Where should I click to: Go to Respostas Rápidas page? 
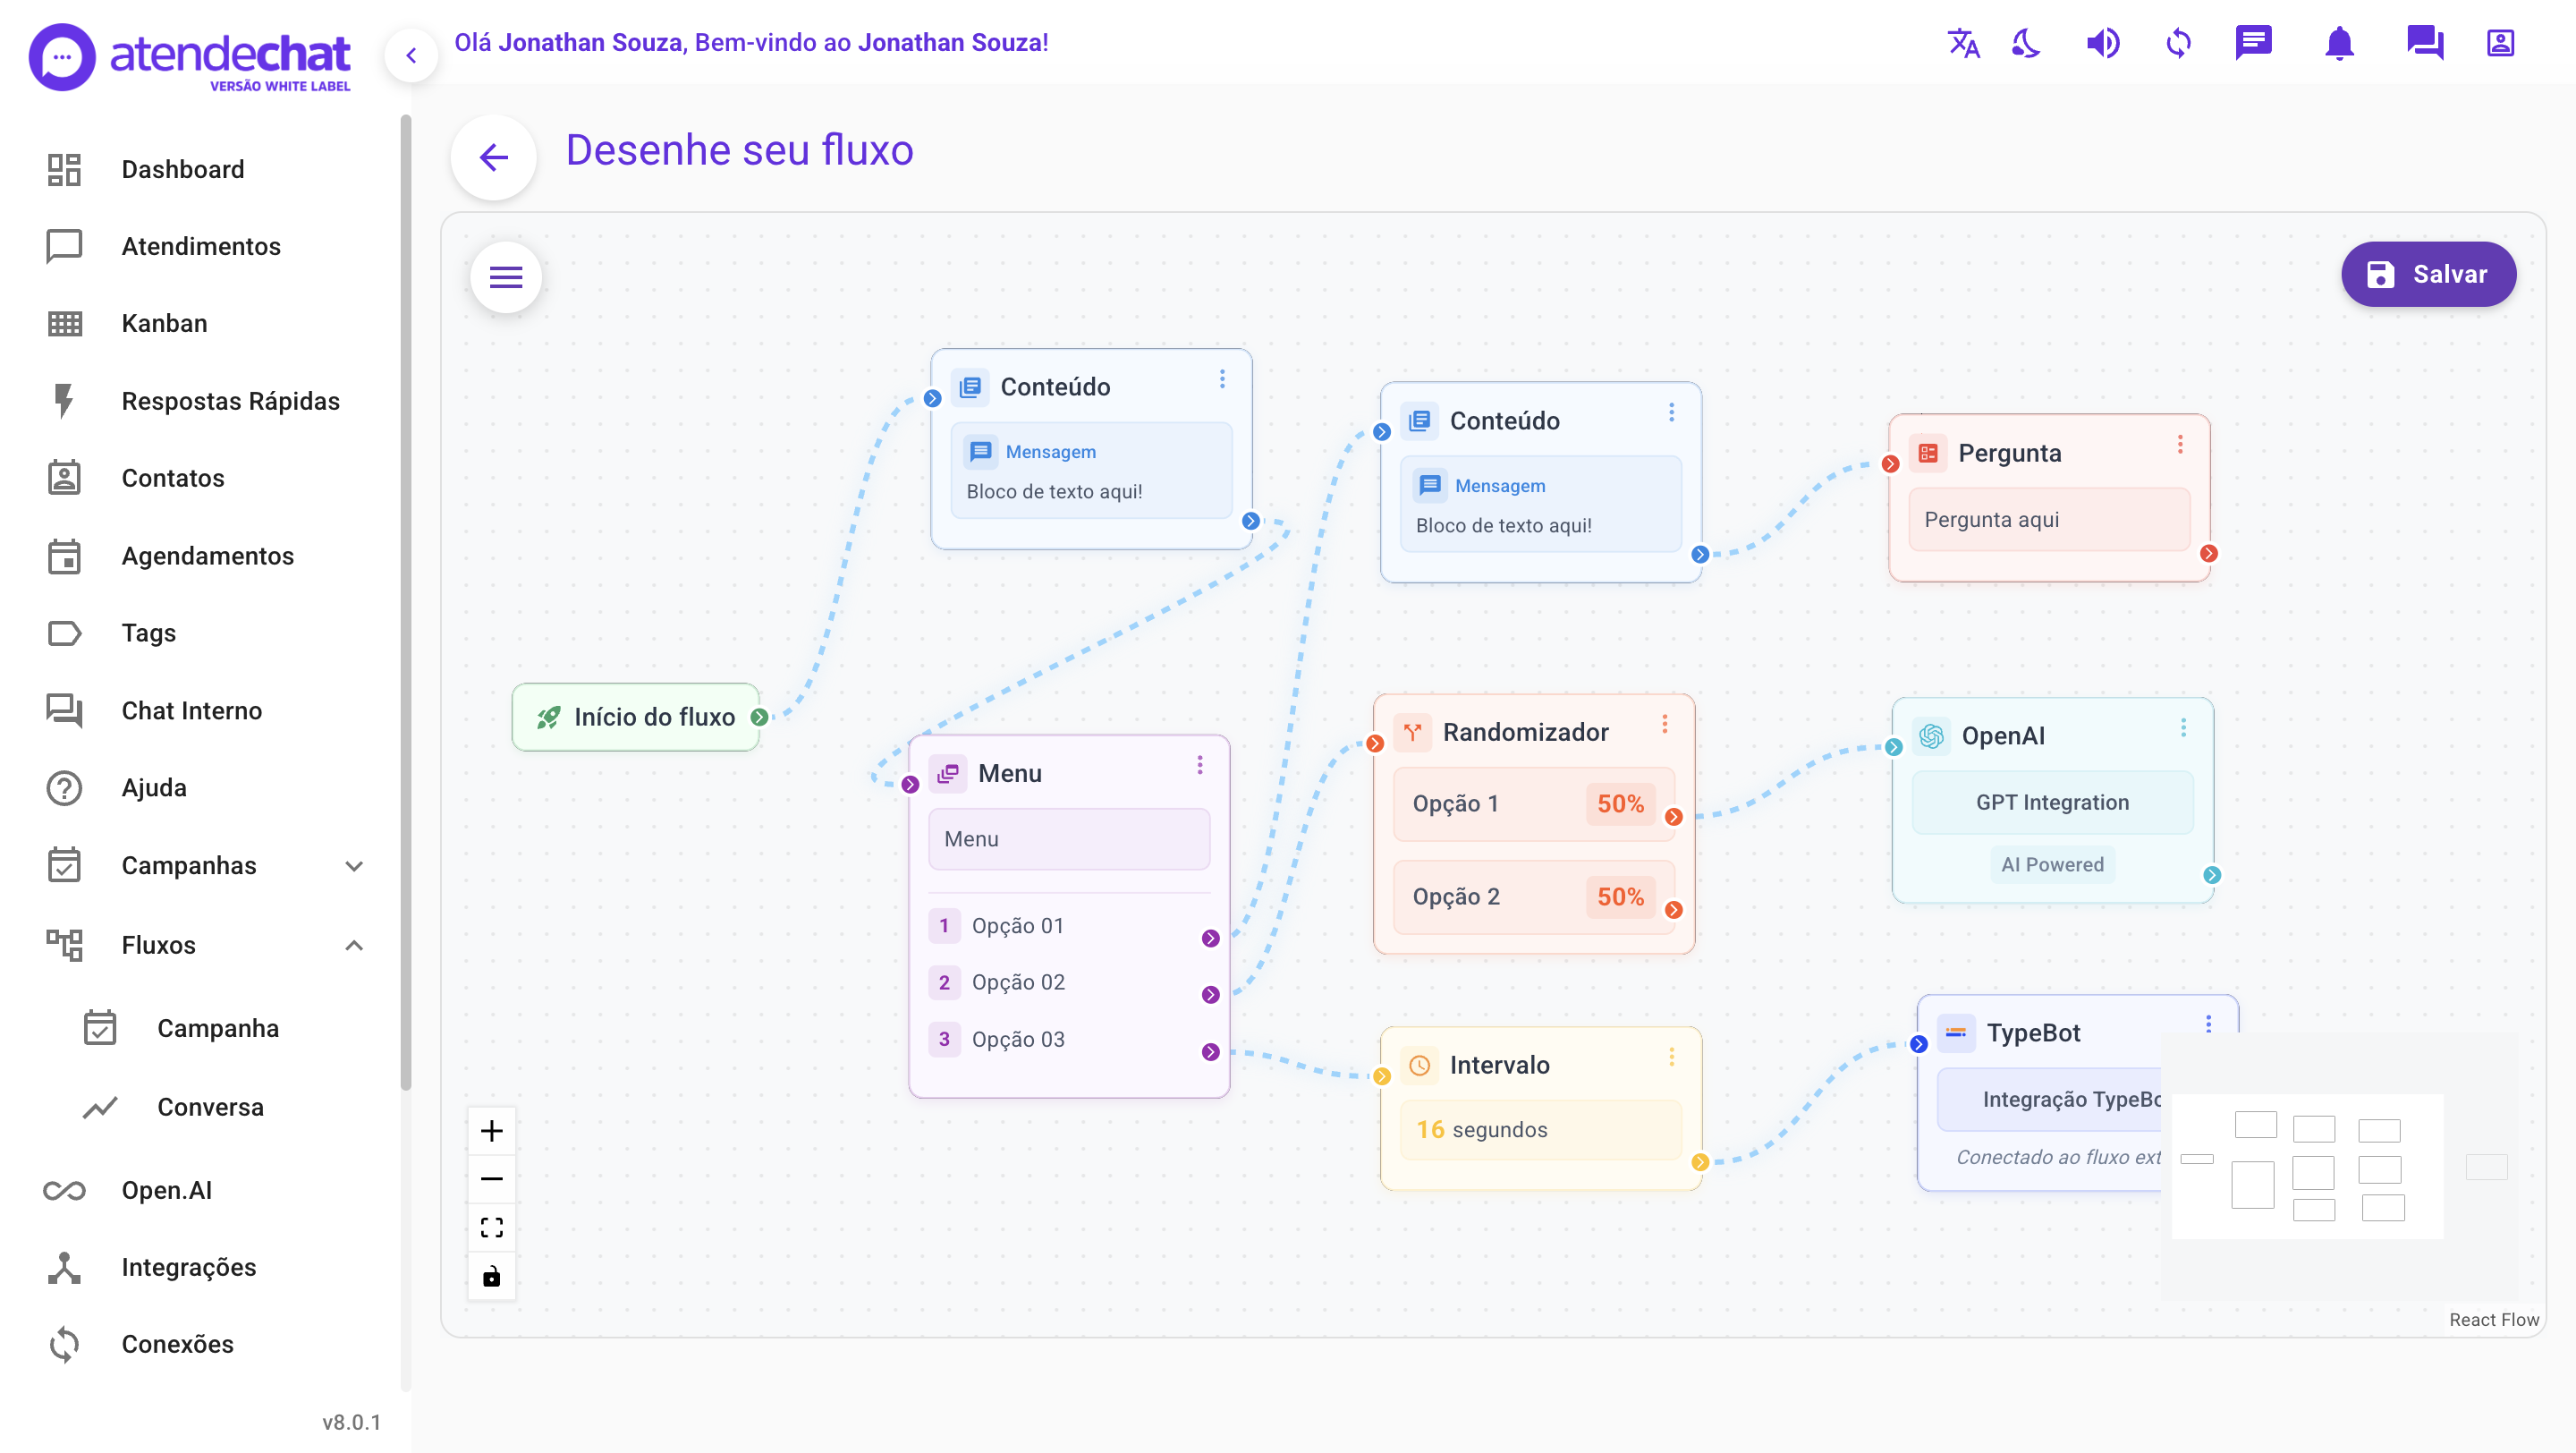point(230,401)
